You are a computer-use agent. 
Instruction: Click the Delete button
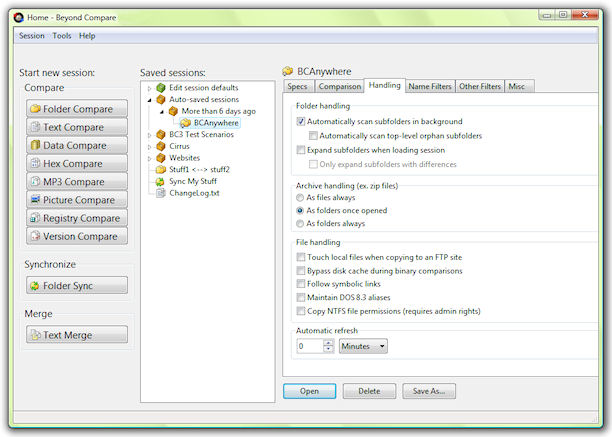click(369, 391)
